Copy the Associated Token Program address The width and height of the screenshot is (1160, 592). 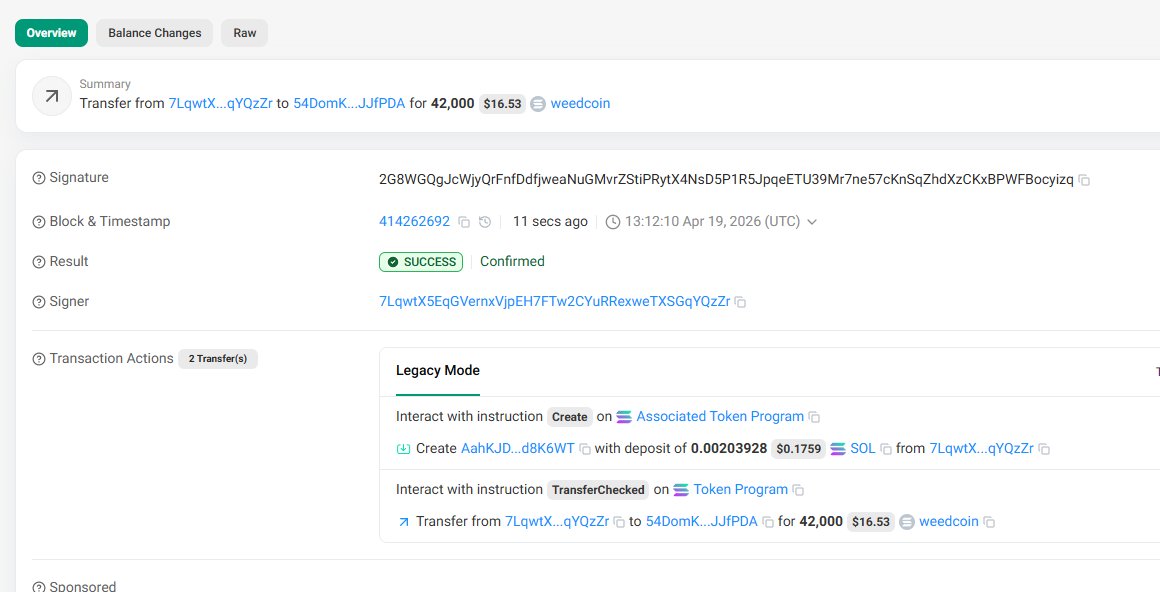coord(814,417)
